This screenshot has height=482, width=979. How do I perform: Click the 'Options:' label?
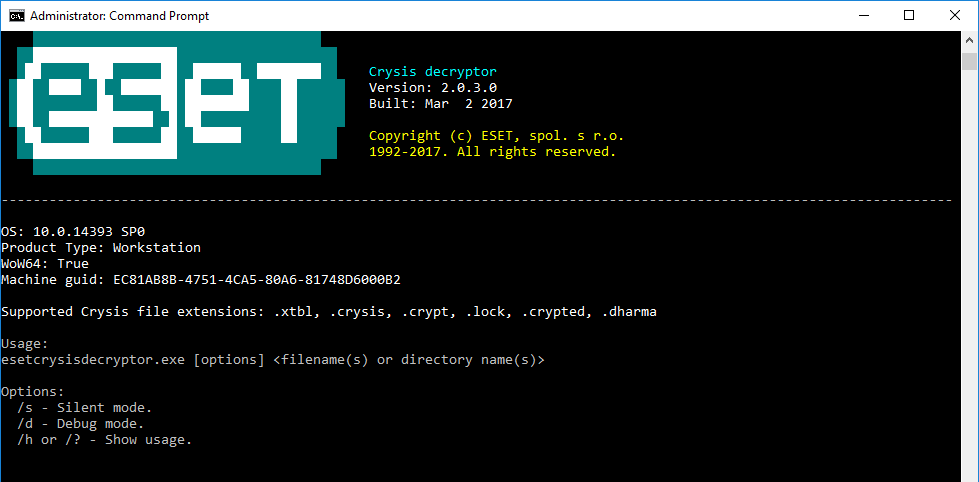[x=33, y=391]
